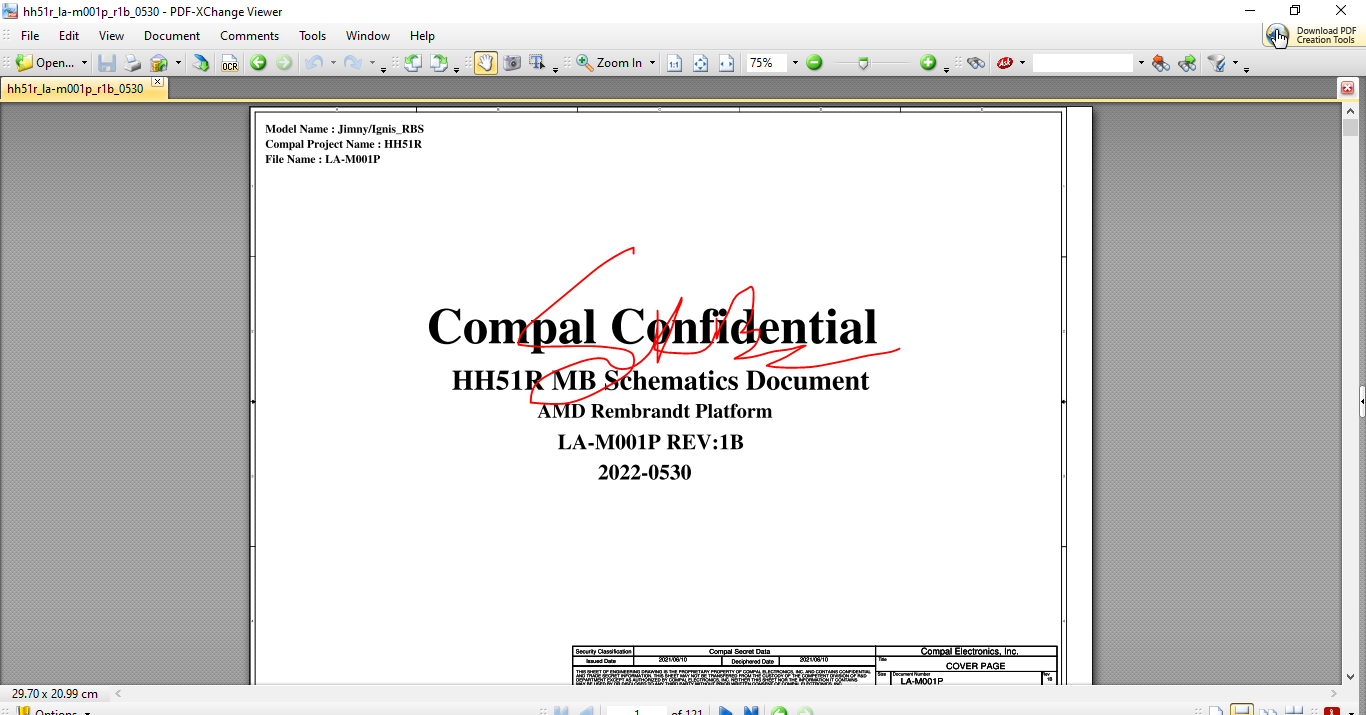Click the email document icon

pyautogui.click(x=201, y=63)
